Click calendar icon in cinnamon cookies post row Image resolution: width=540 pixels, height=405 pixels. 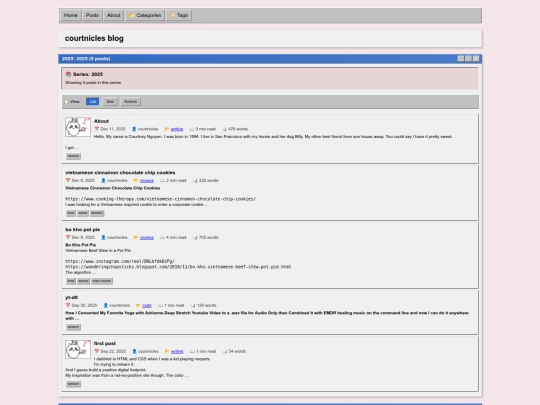pos(68,180)
